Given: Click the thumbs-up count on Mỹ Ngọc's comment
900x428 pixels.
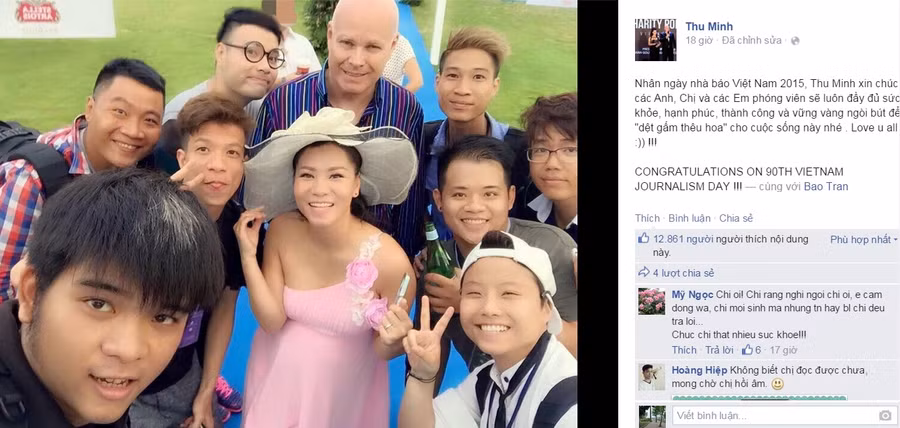Looking at the screenshot, I should point(751,349).
